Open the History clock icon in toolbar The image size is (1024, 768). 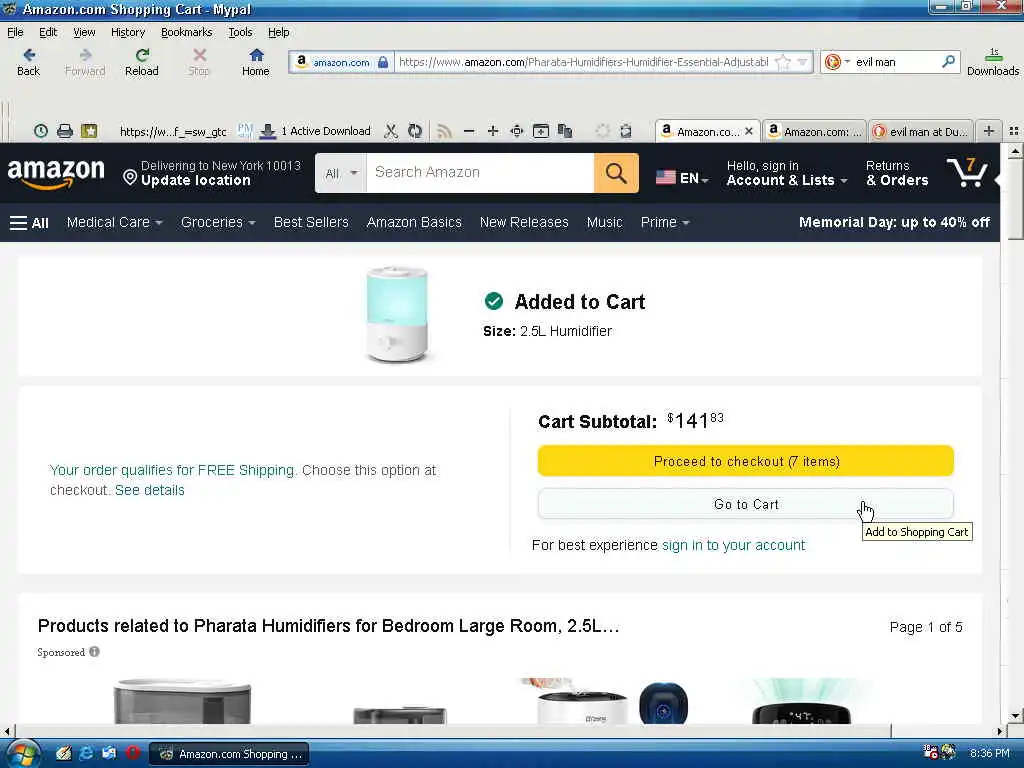click(x=41, y=131)
